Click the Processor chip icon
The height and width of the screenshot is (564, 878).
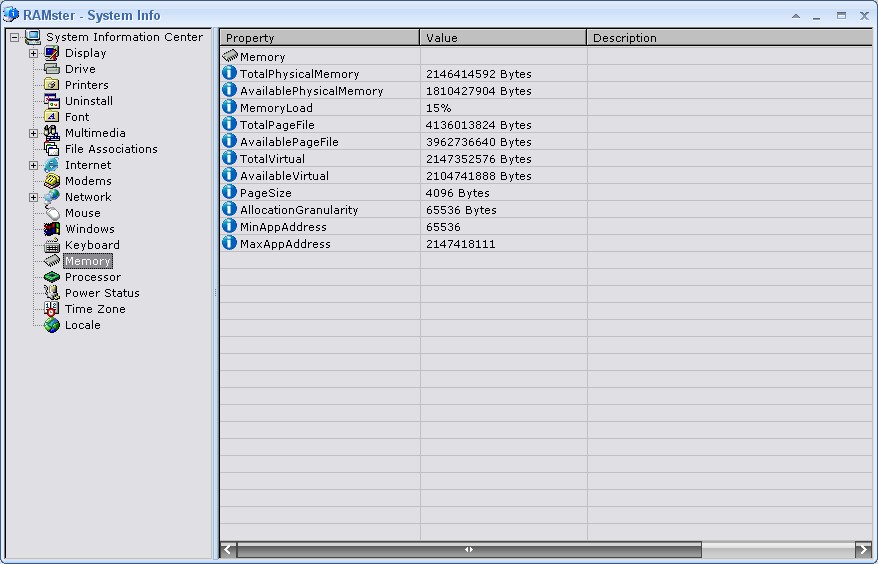52,277
